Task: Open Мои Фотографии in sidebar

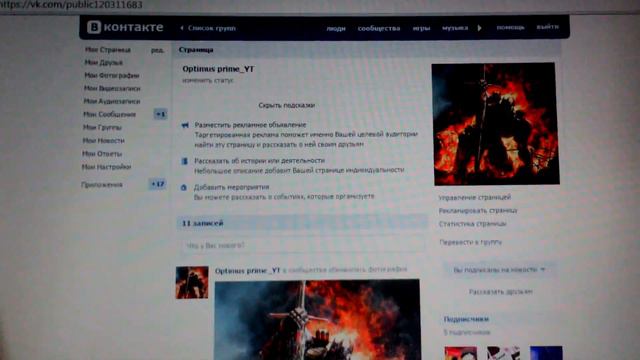Action: [x=112, y=76]
